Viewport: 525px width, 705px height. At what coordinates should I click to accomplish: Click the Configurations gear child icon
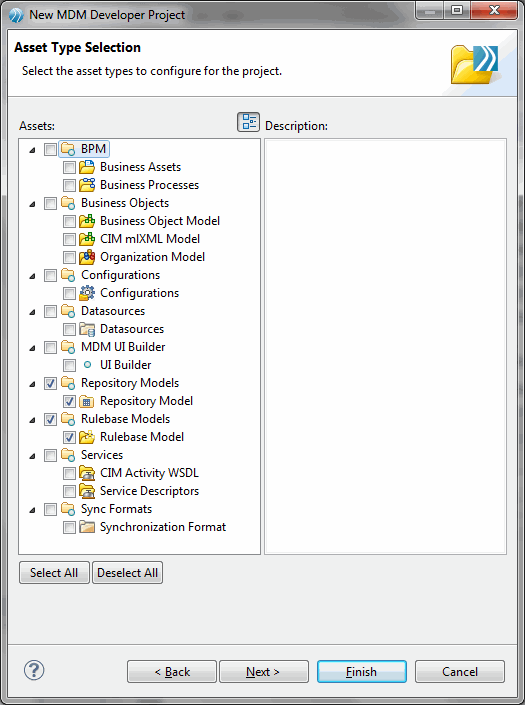click(87, 293)
